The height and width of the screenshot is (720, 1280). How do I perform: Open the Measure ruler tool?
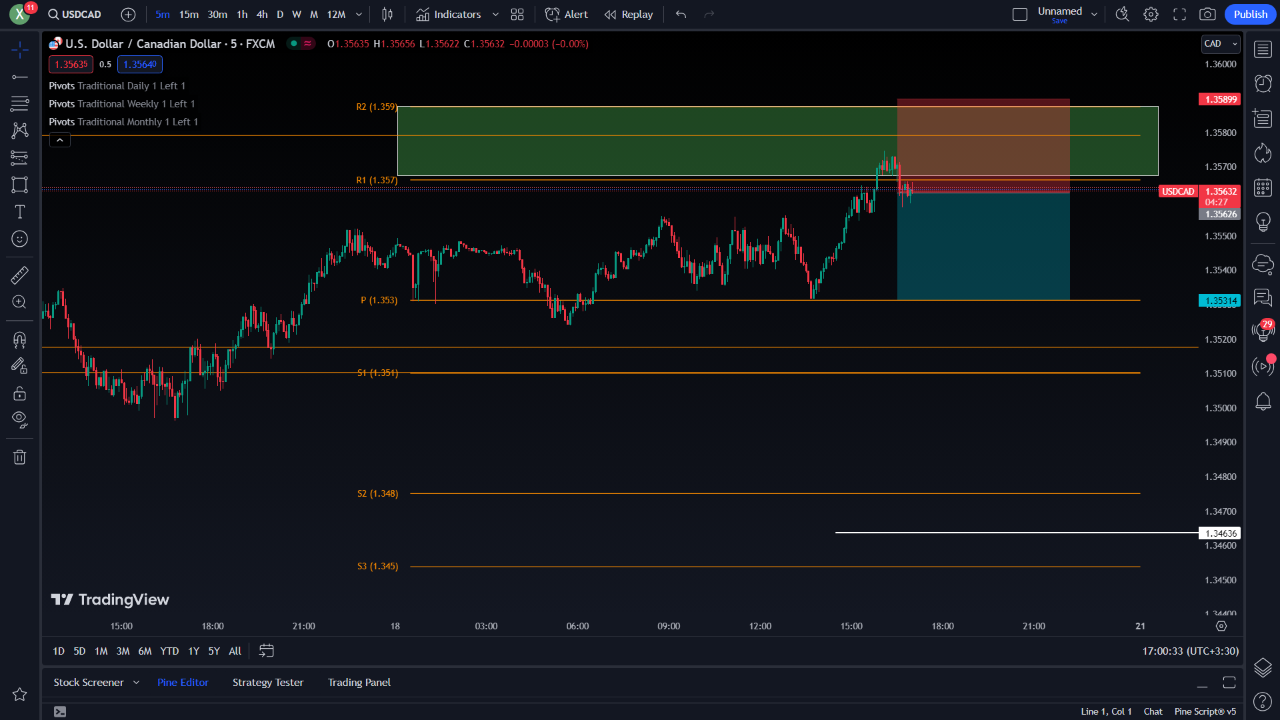click(x=19, y=275)
